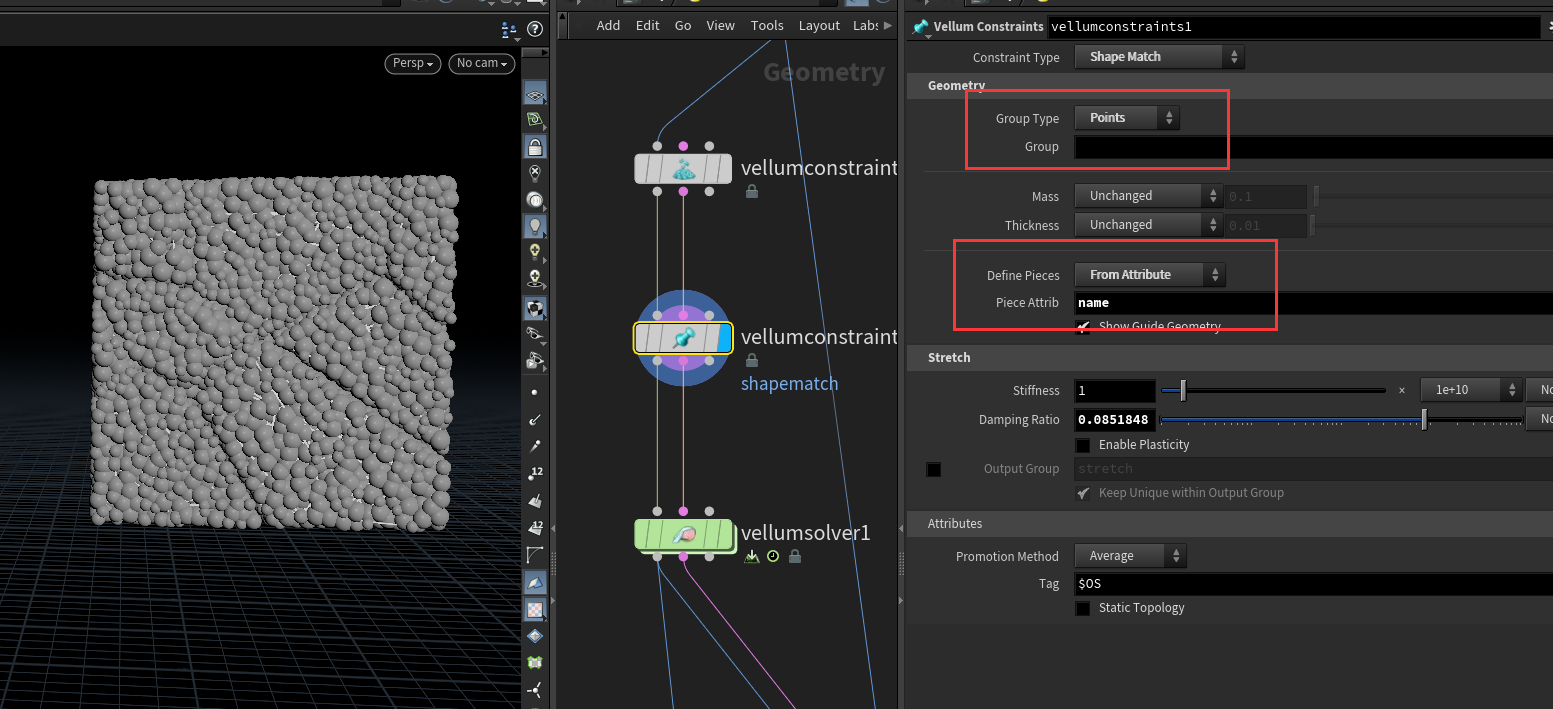Open the Promotion Method Average dropdown

tap(1130, 556)
